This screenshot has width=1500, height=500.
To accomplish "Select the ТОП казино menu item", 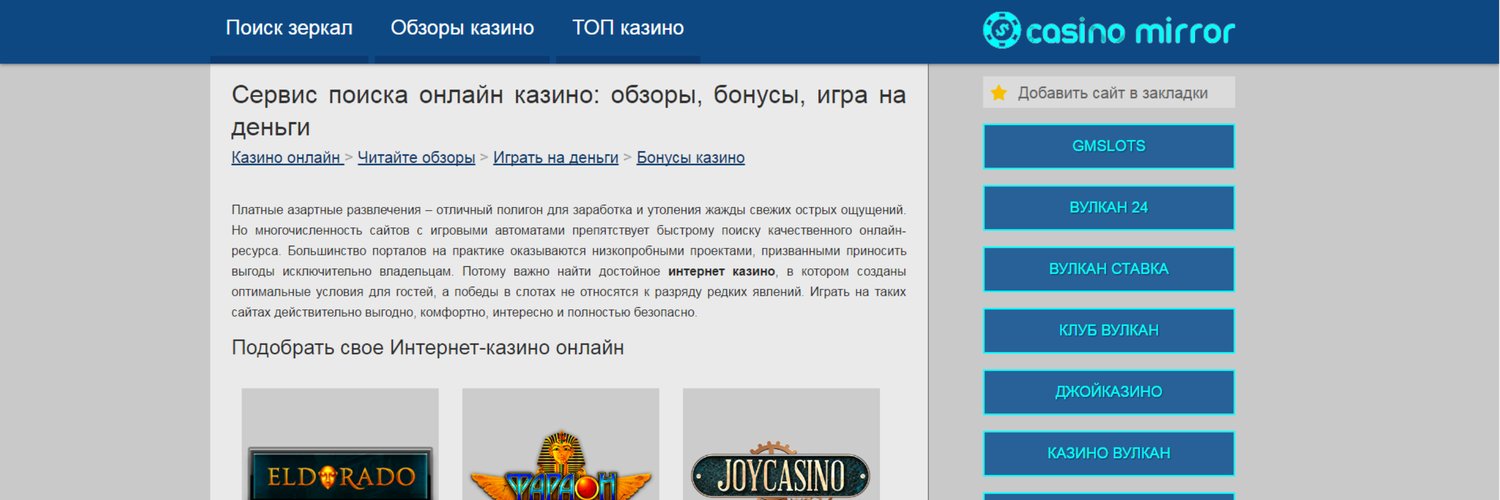I will (x=628, y=28).
